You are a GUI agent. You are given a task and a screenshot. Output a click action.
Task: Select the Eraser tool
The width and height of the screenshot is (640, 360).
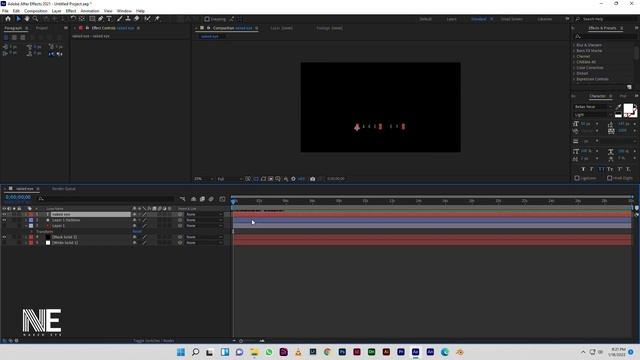(136, 19)
